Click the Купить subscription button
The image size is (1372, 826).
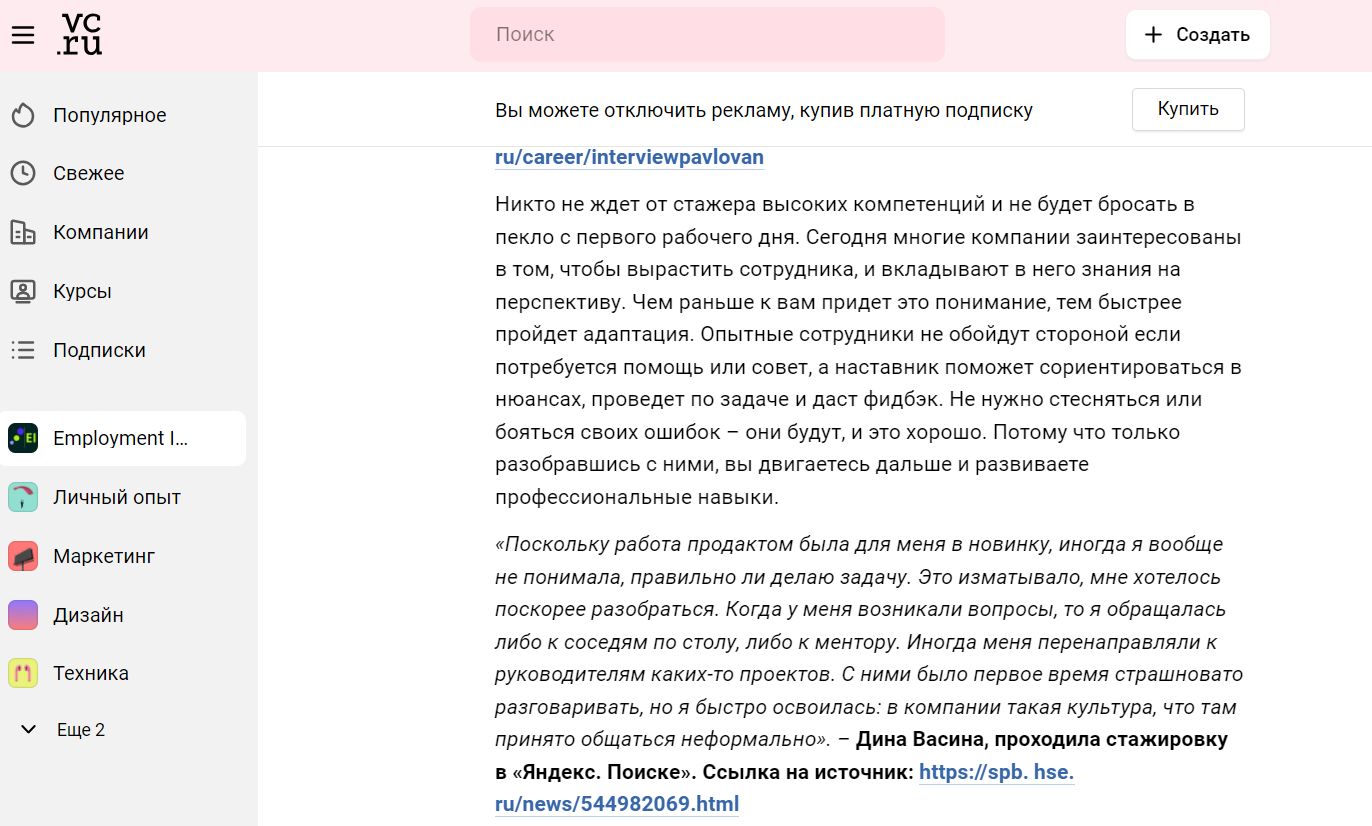click(1188, 110)
